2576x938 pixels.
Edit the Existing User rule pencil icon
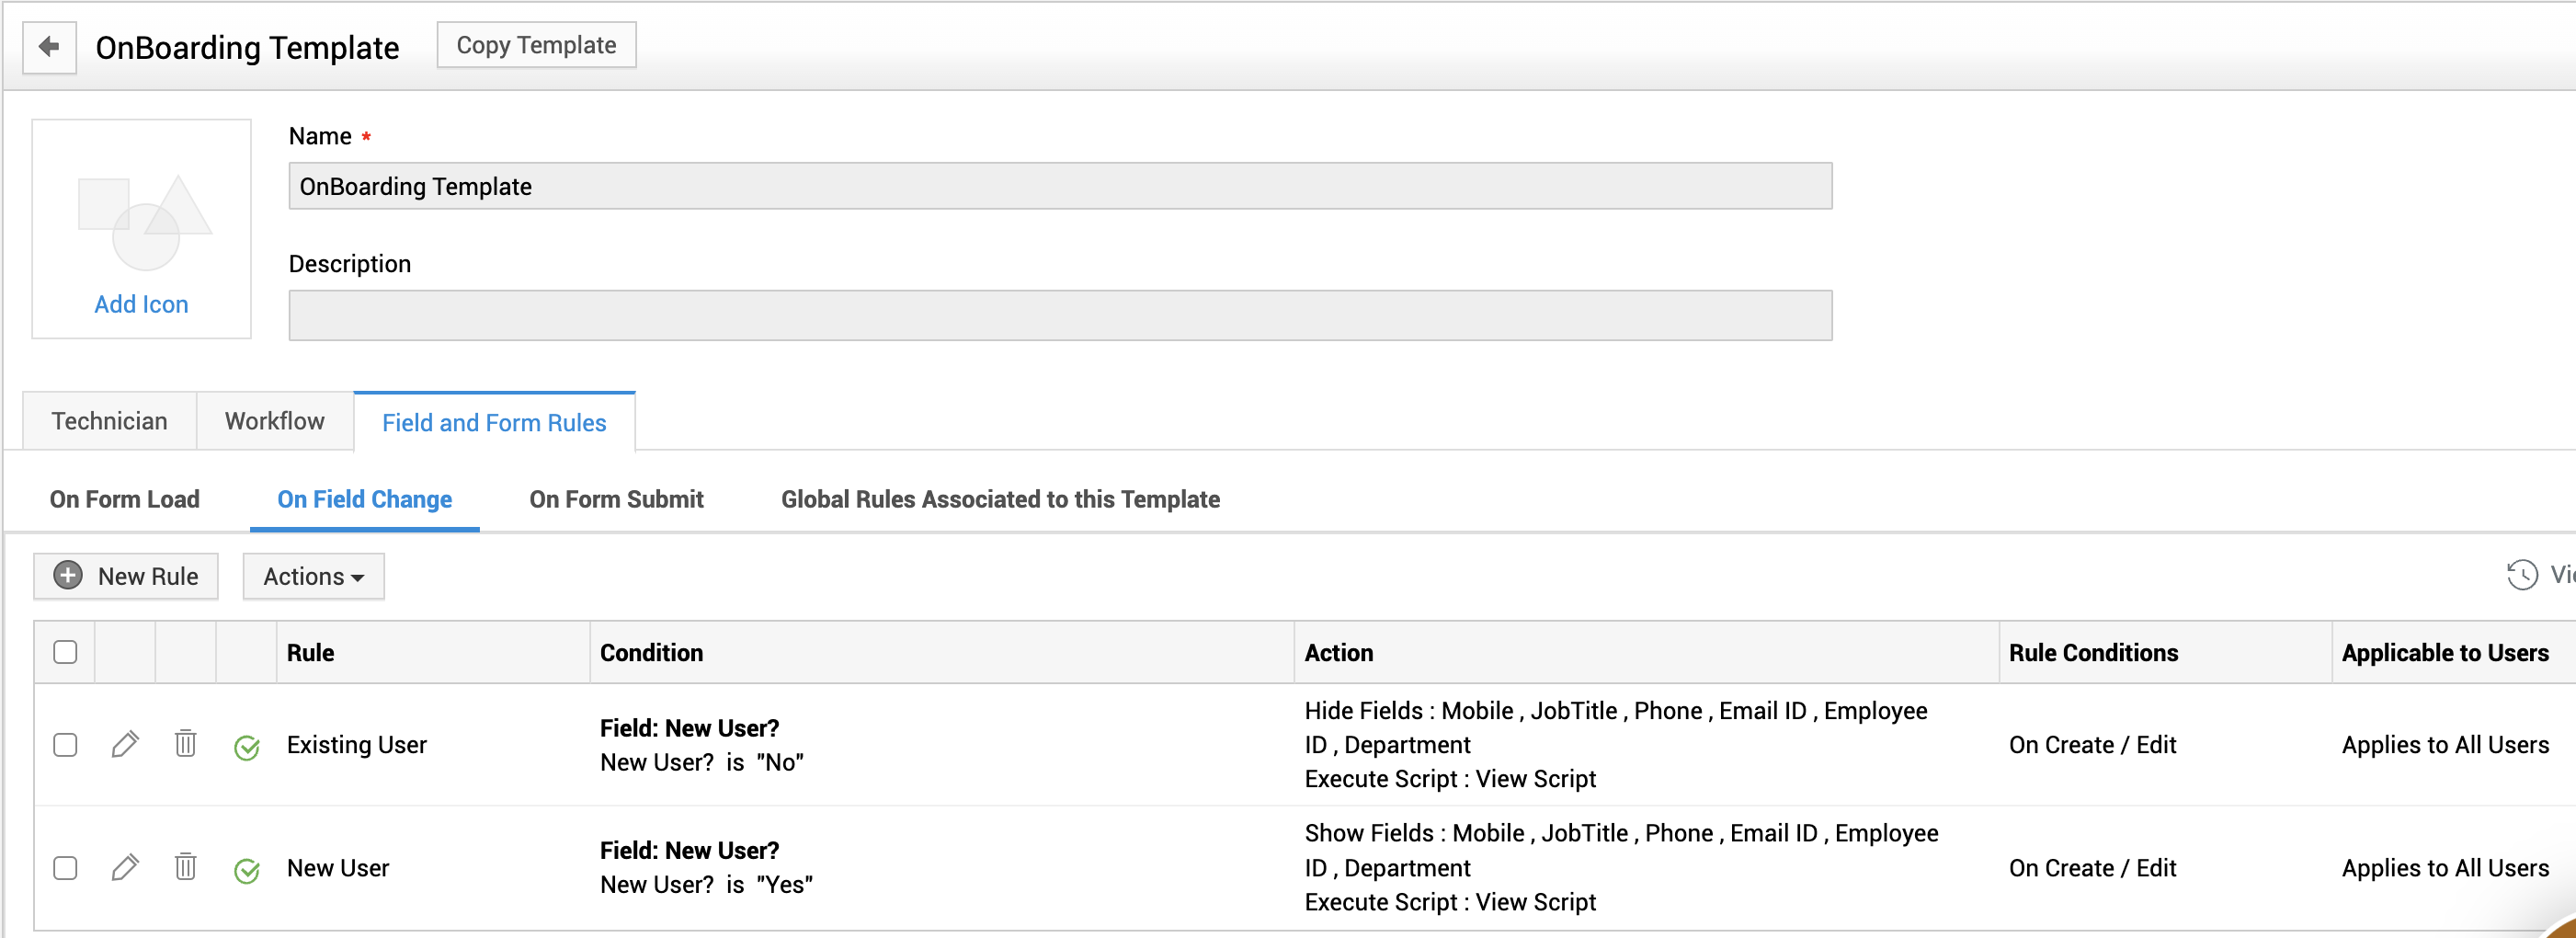[x=125, y=744]
